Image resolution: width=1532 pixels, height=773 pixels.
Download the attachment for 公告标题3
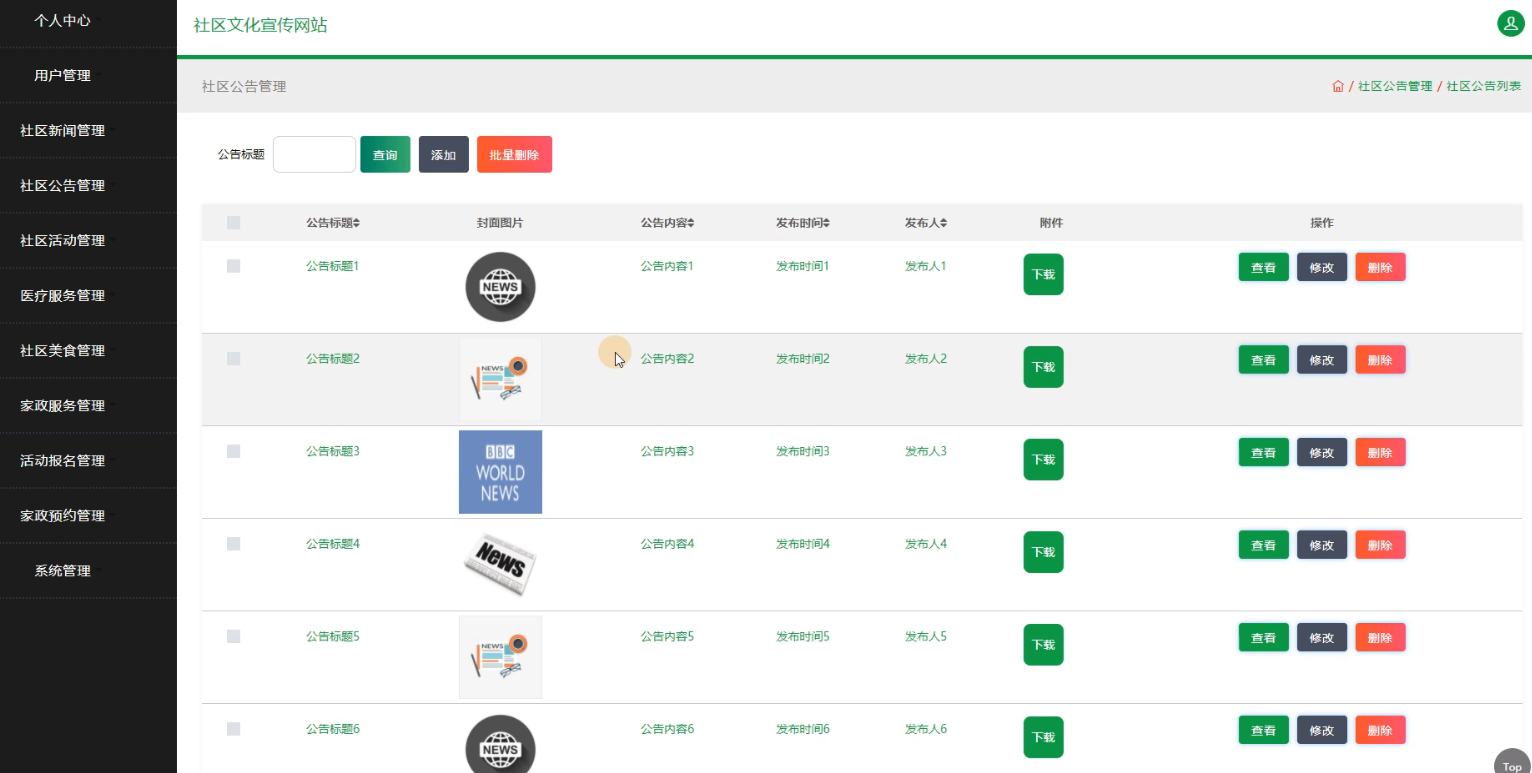point(1043,459)
